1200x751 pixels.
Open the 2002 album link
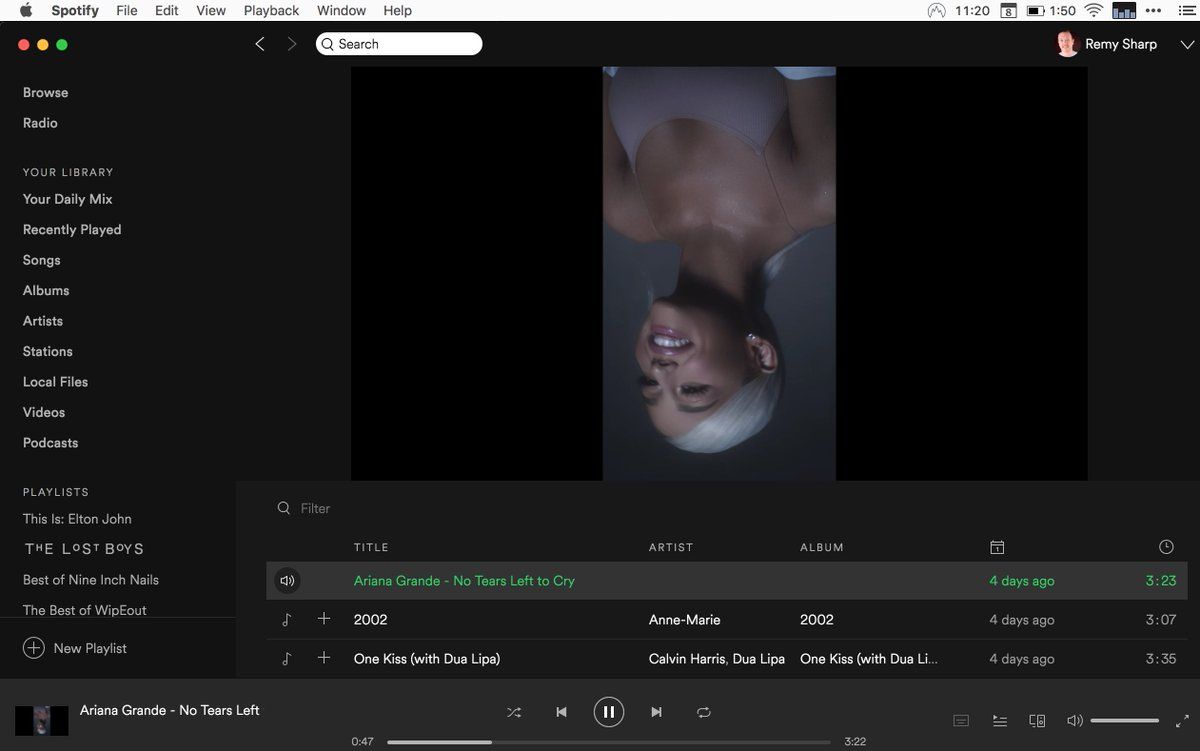click(817, 620)
